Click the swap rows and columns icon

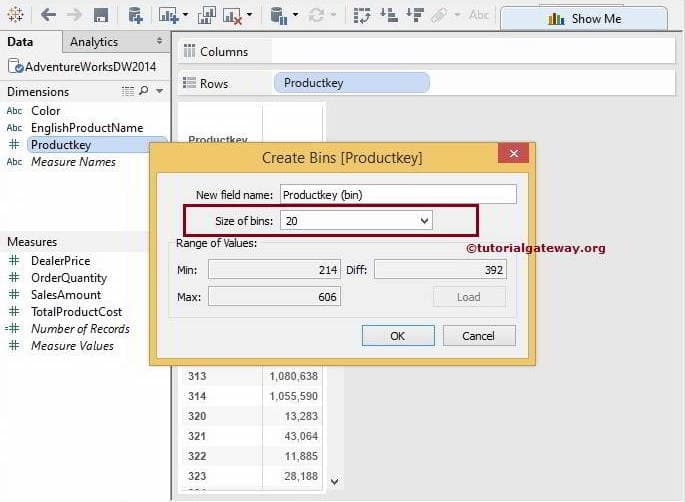[362, 16]
